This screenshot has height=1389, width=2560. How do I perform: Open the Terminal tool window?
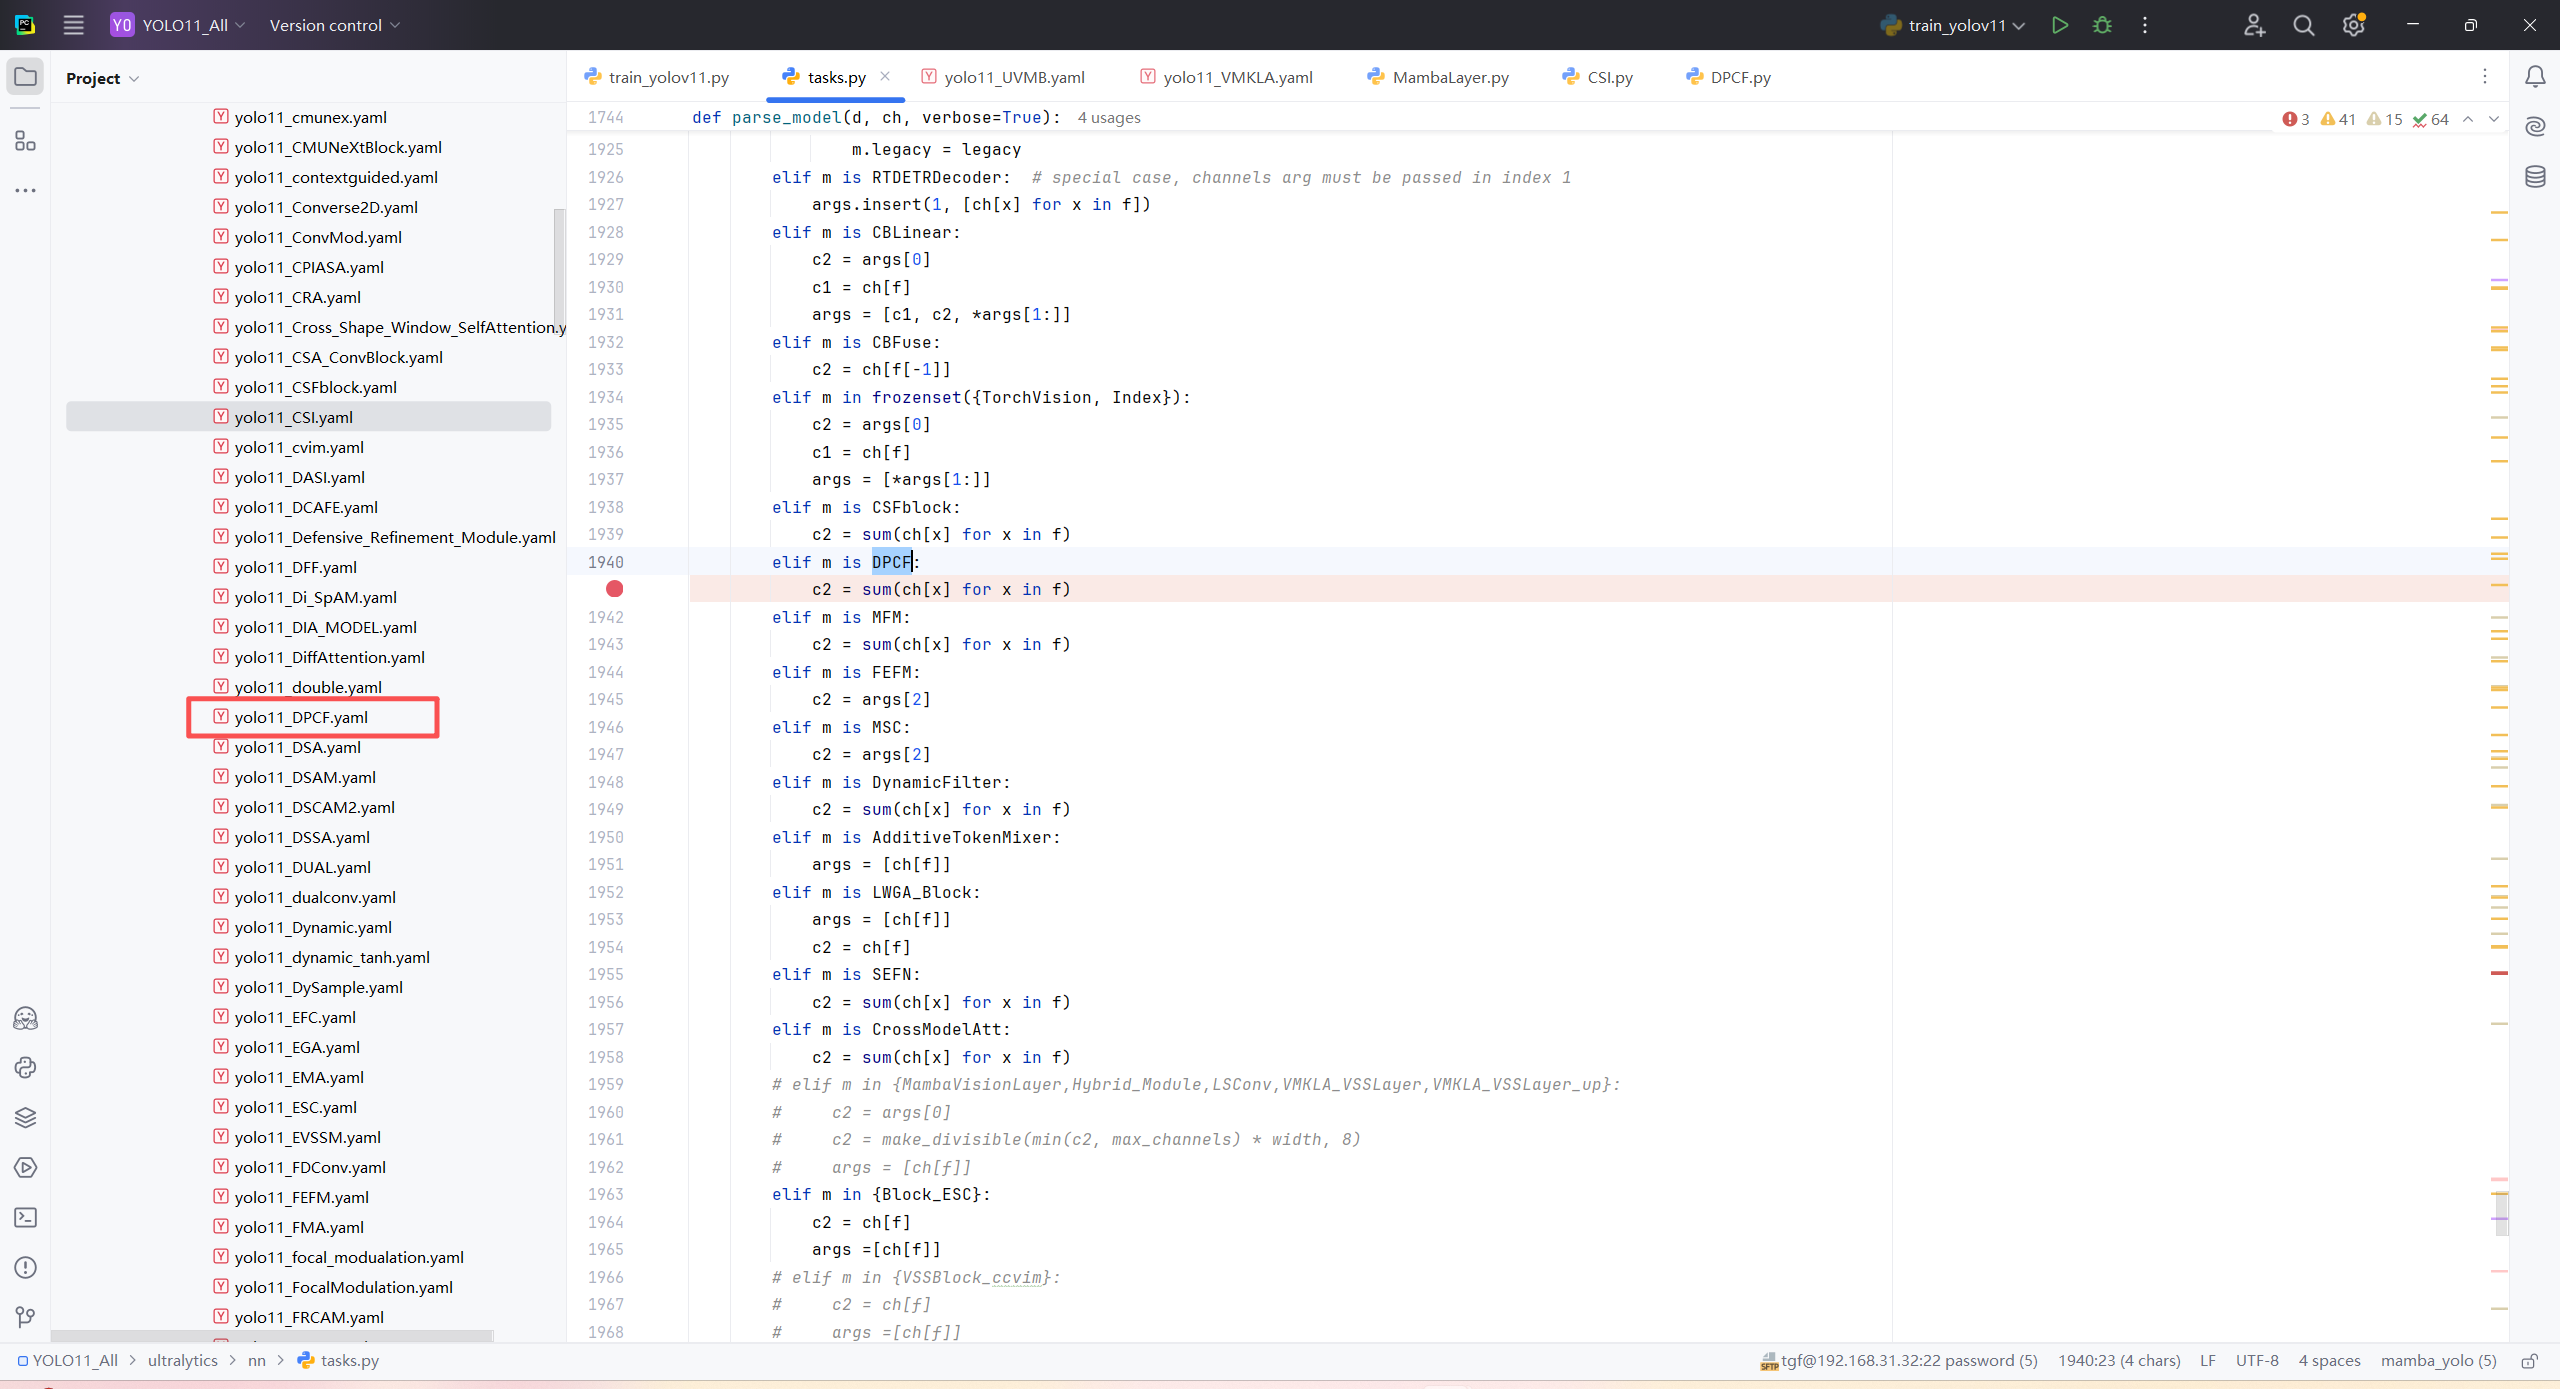25,1217
